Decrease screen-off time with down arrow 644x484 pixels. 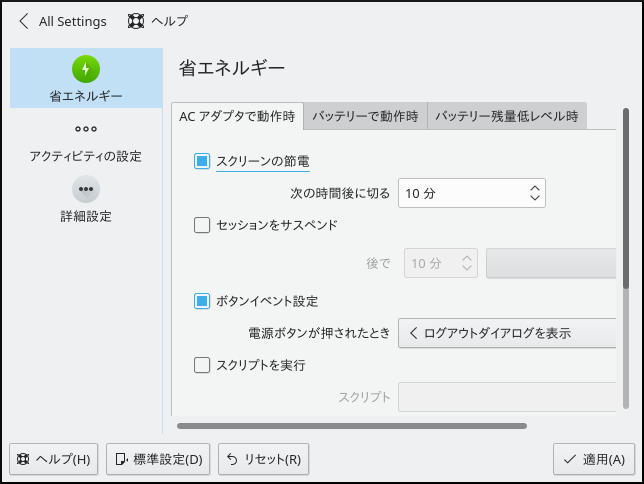coord(534,198)
